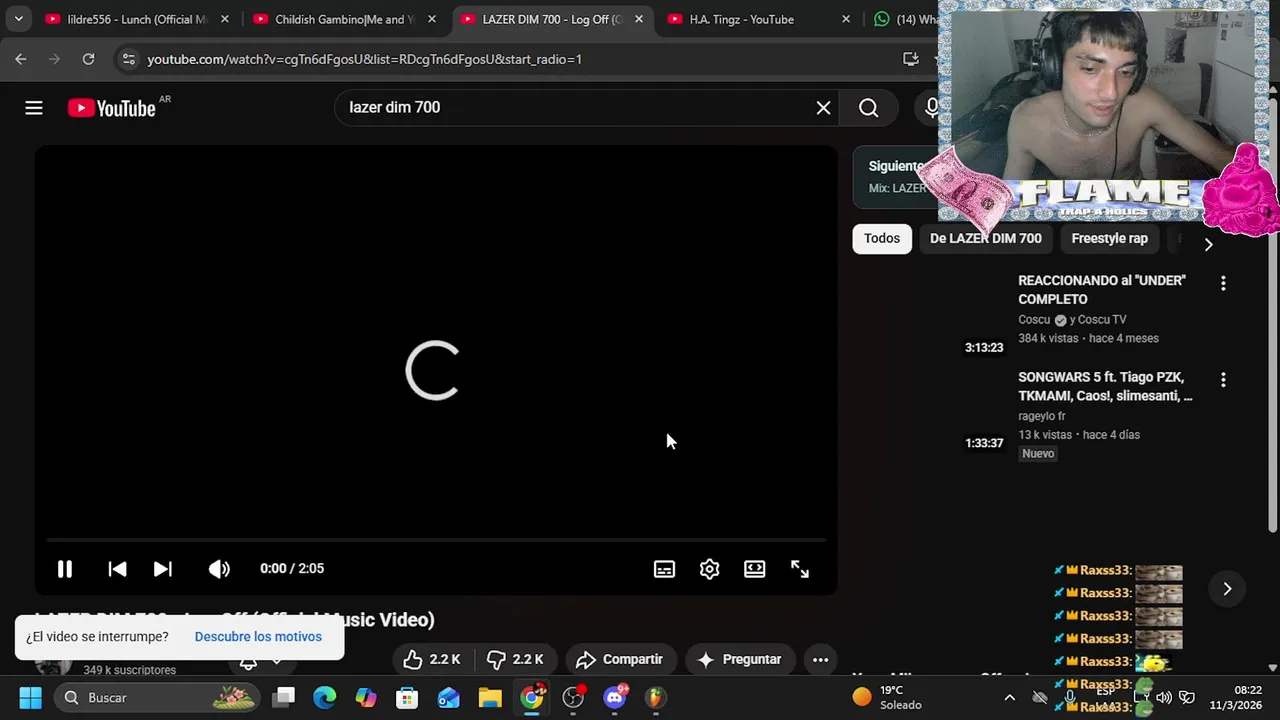Open the player settings gear
This screenshot has height=720, width=1280.
tap(709, 569)
